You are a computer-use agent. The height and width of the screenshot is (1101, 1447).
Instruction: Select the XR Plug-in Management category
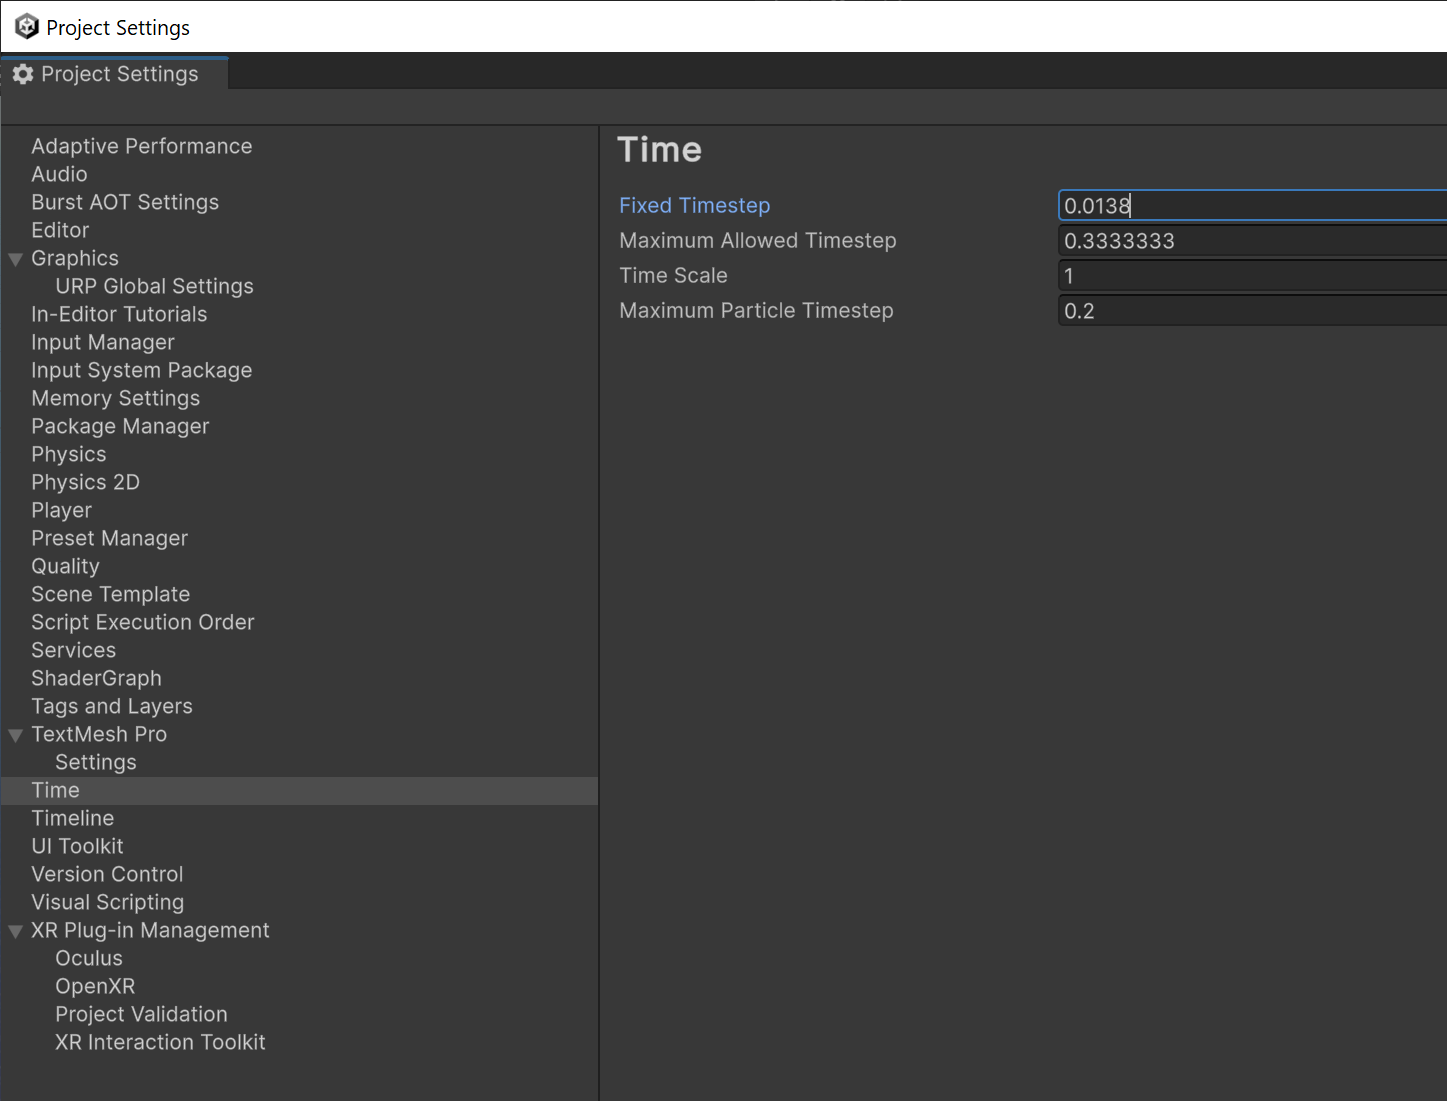[150, 930]
